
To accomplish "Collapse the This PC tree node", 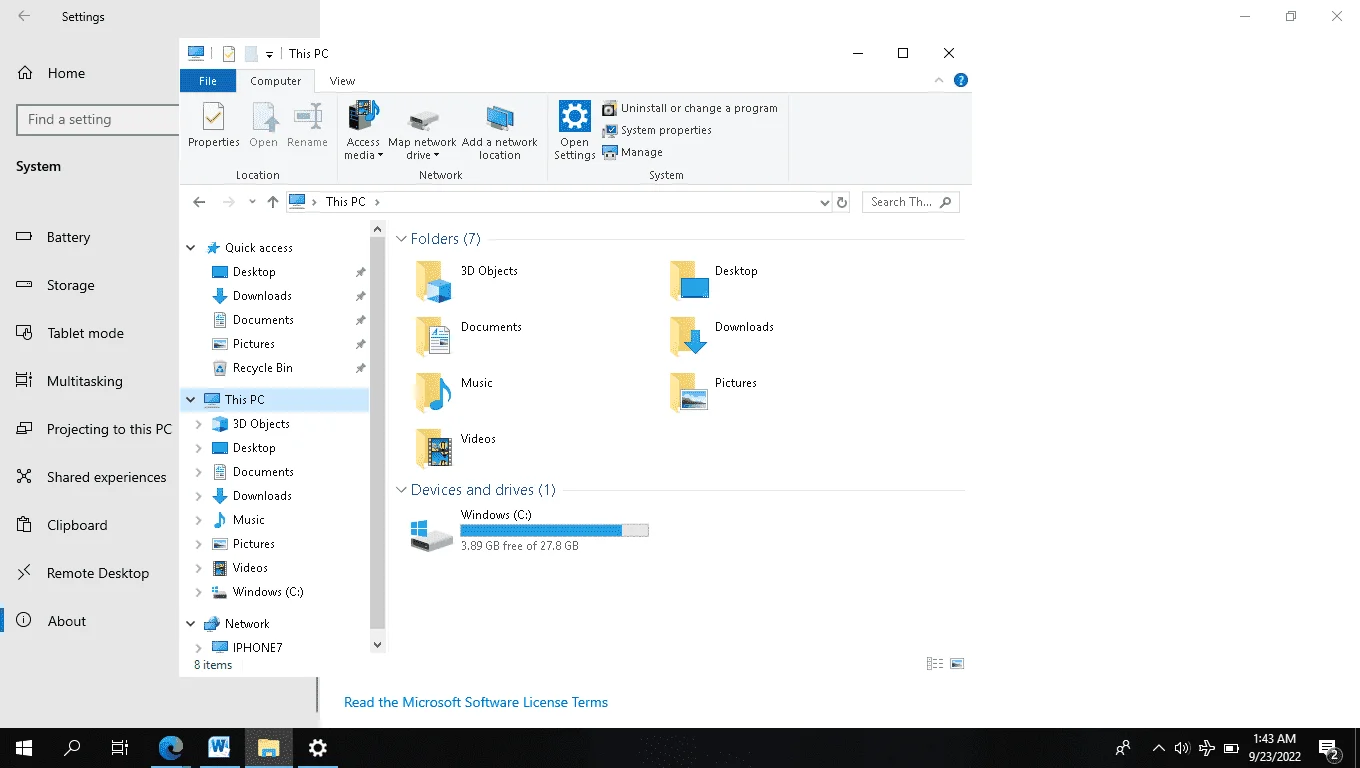I will 191,400.
